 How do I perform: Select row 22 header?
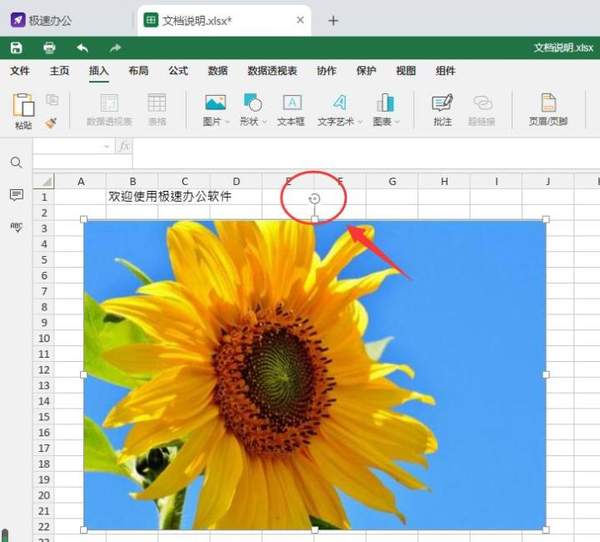(x=44, y=527)
